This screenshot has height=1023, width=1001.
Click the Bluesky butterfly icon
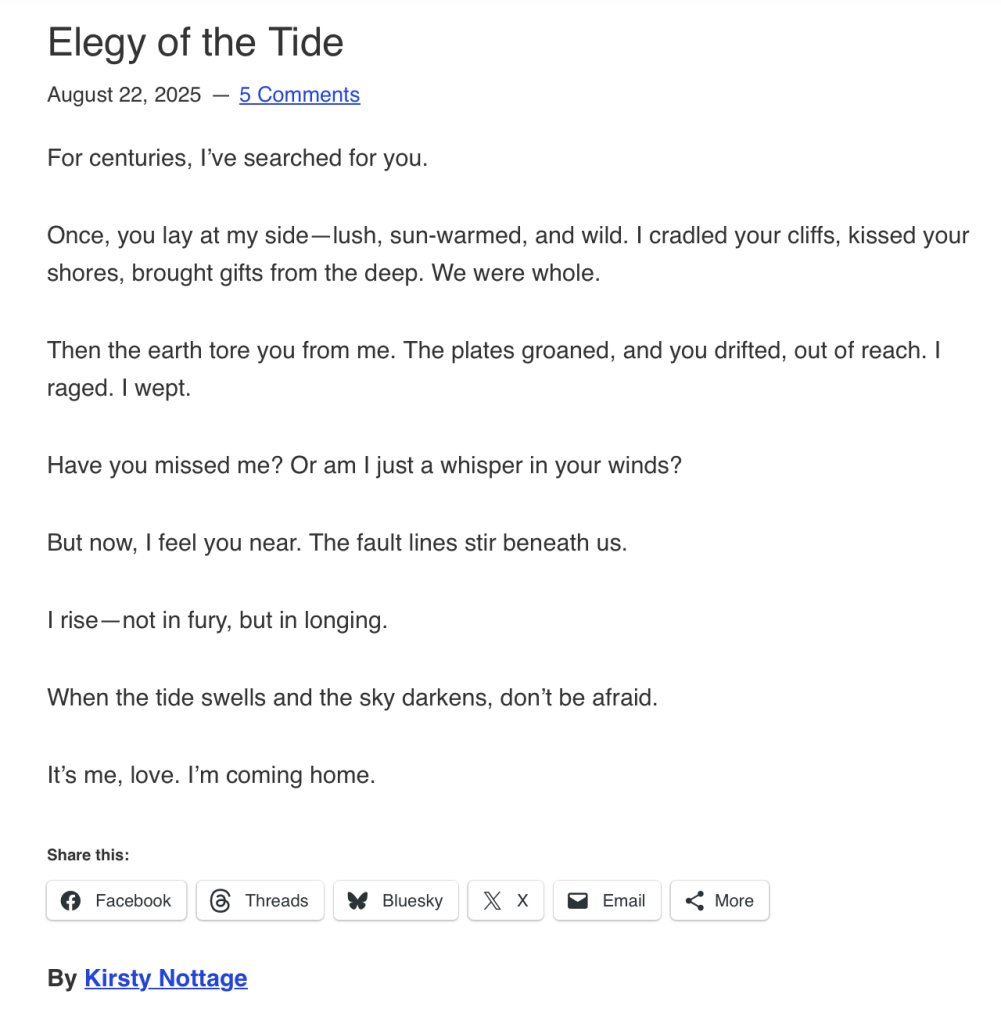tap(357, 901)
